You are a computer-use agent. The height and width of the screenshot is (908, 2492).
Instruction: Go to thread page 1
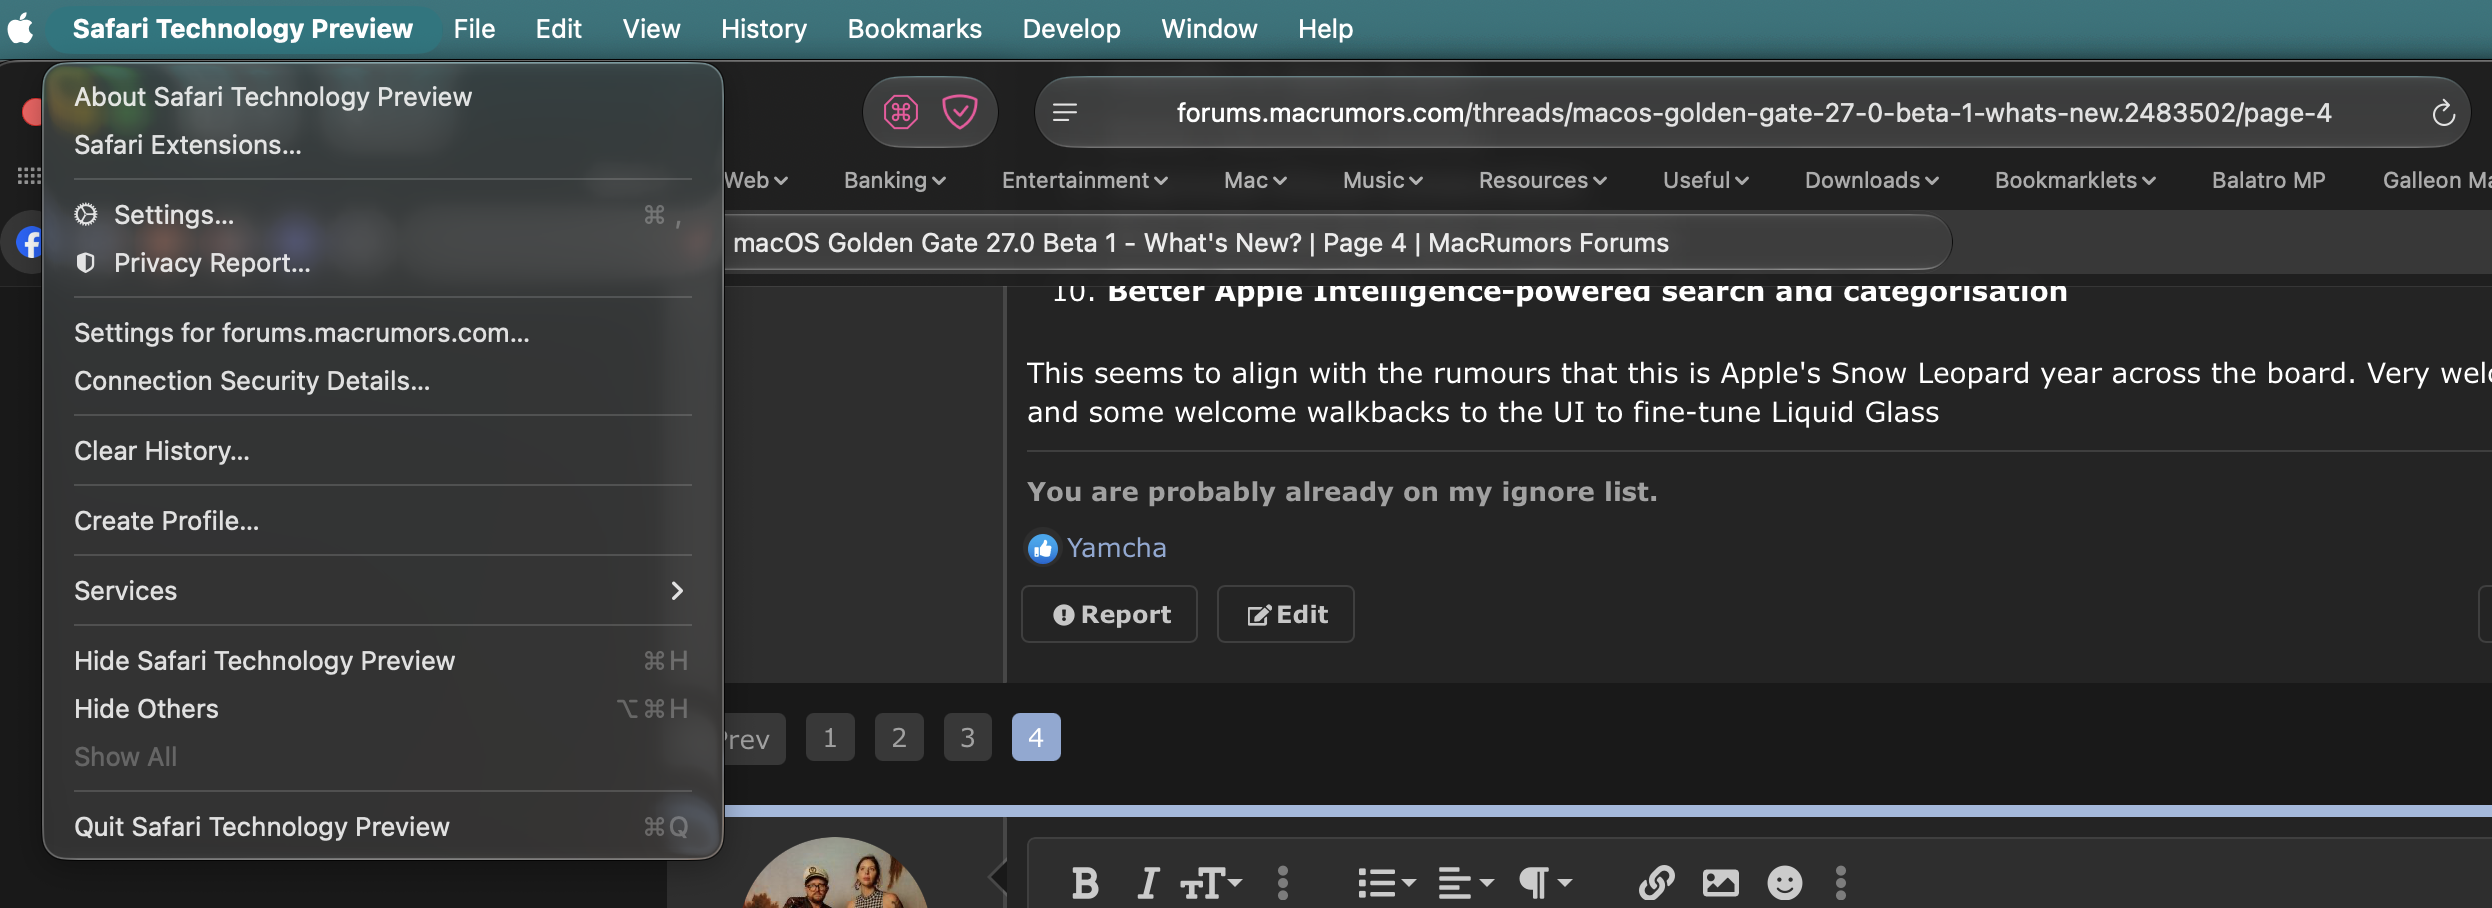pyautogui.click(x=830, y=738)
